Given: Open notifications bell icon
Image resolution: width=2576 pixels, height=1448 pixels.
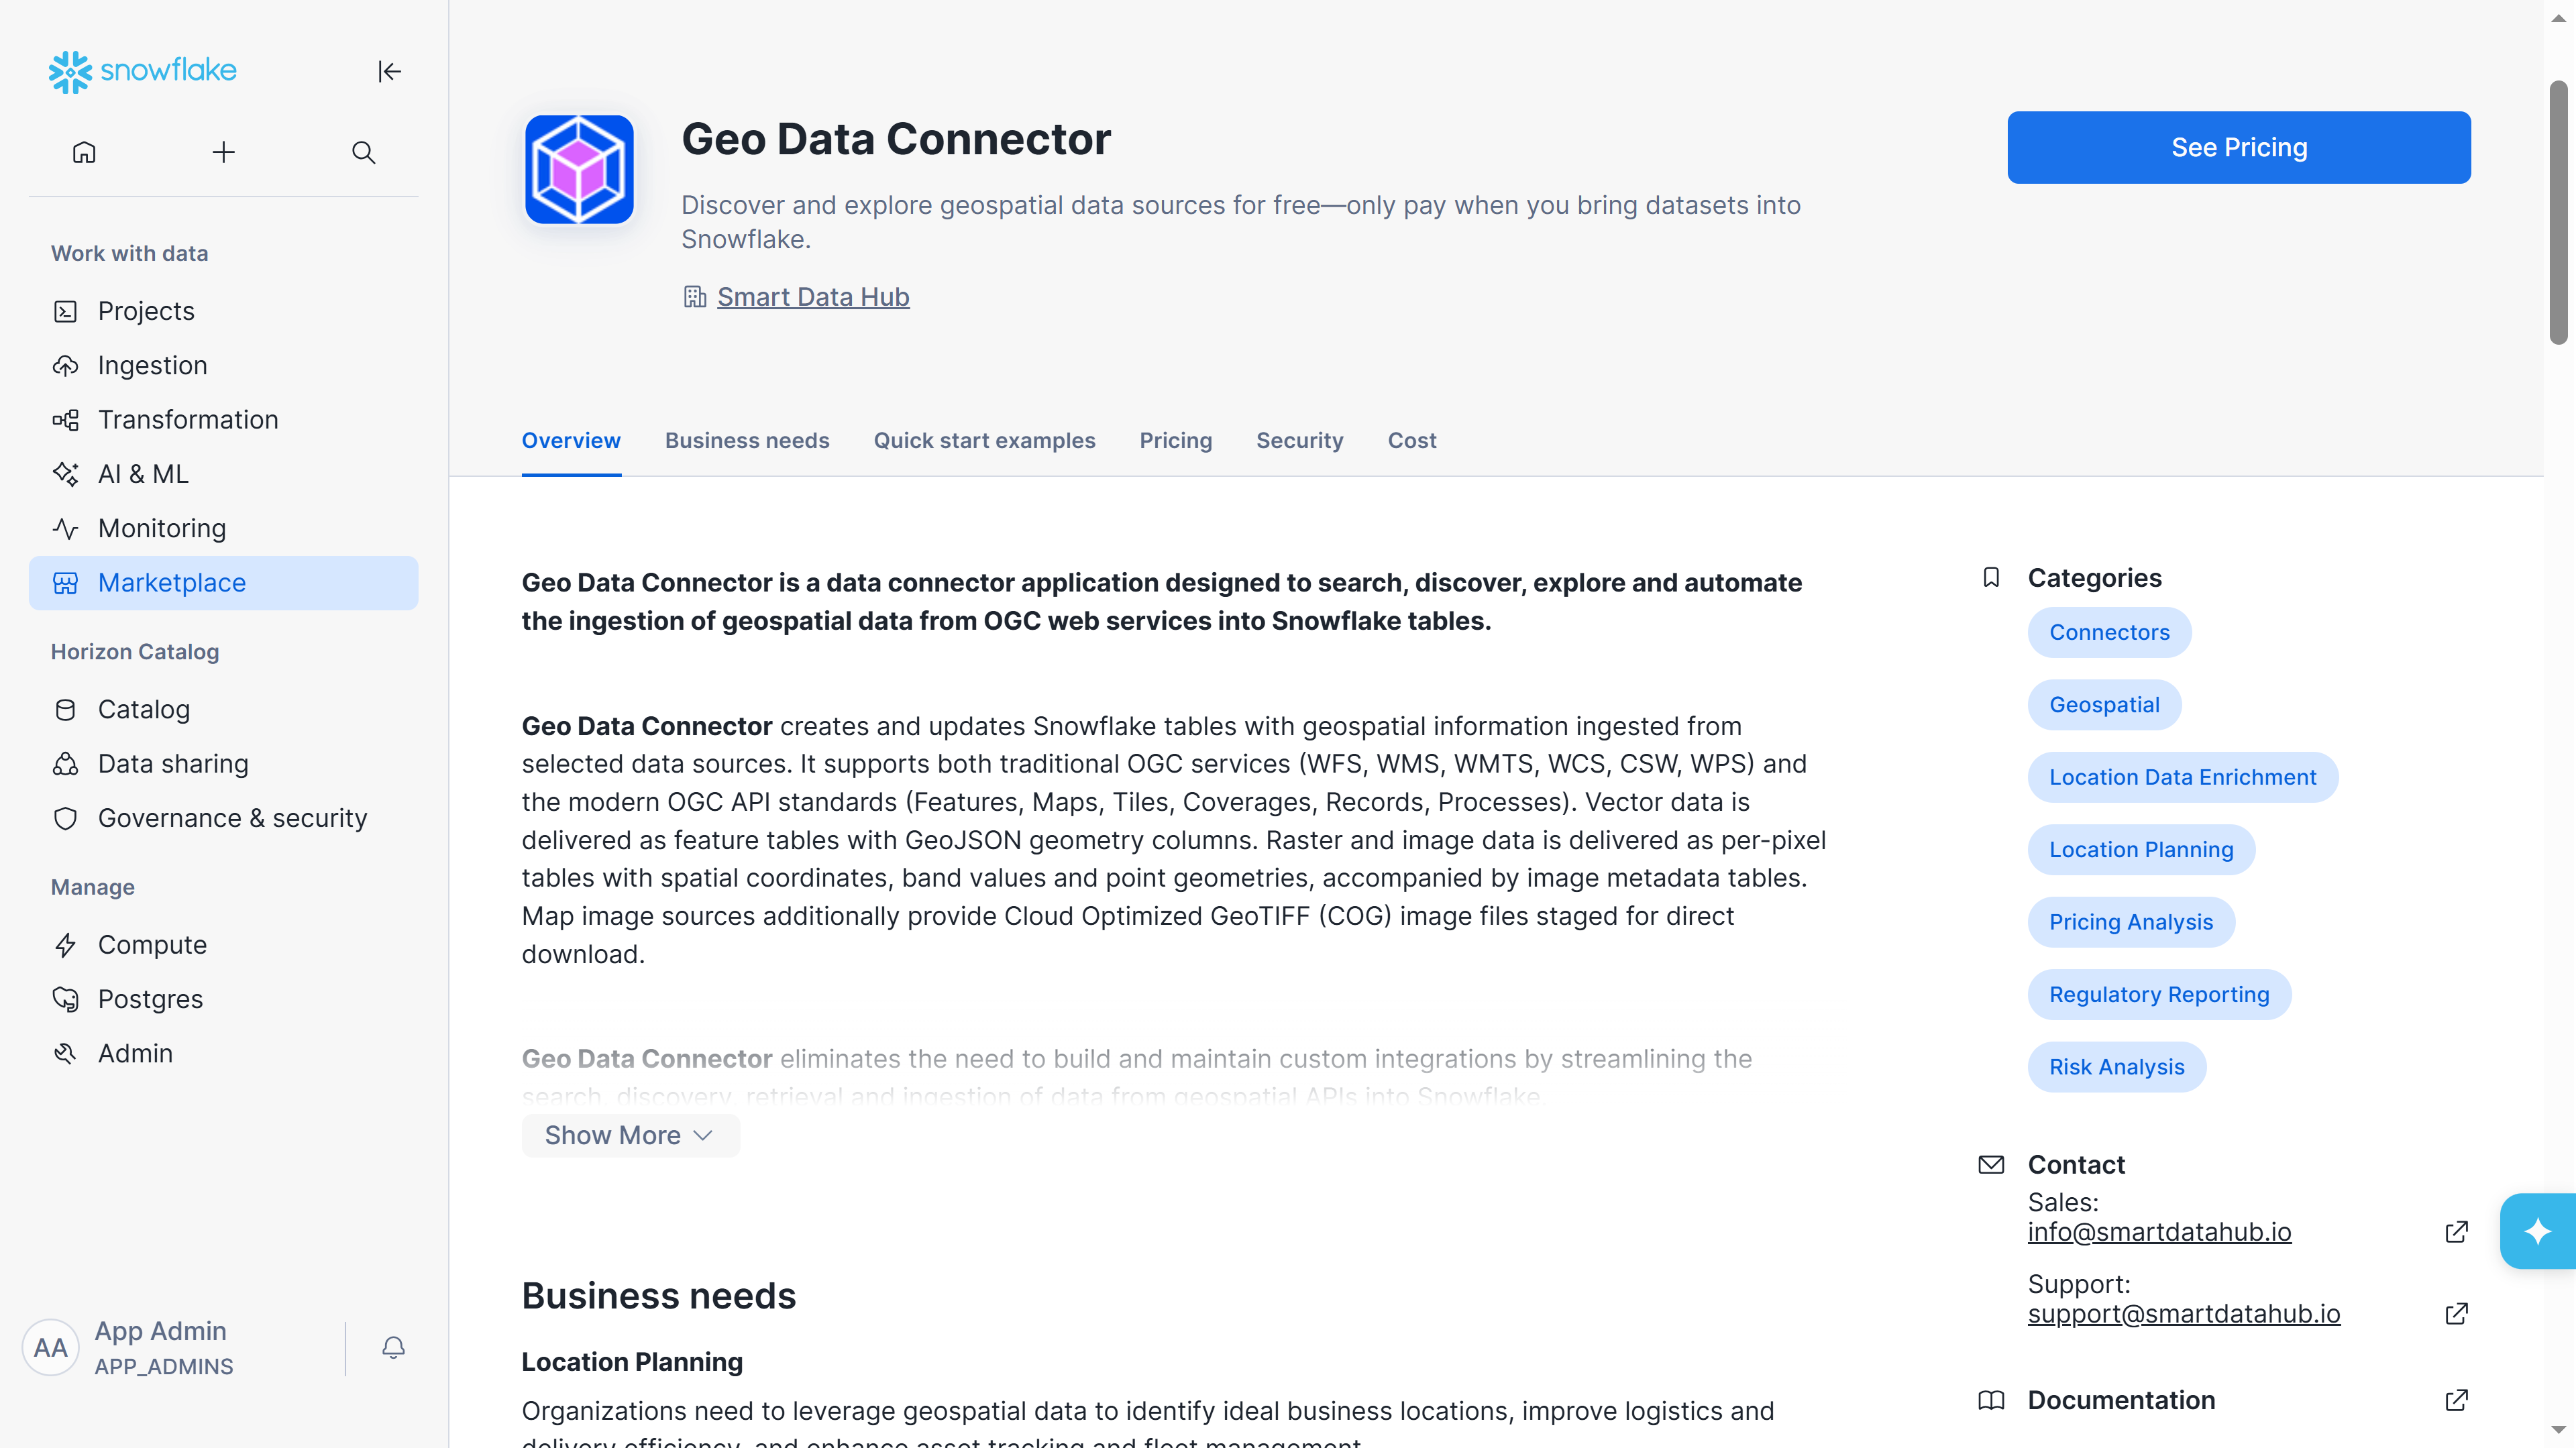Looking at the screenshot, I should tap(393, 1347).
